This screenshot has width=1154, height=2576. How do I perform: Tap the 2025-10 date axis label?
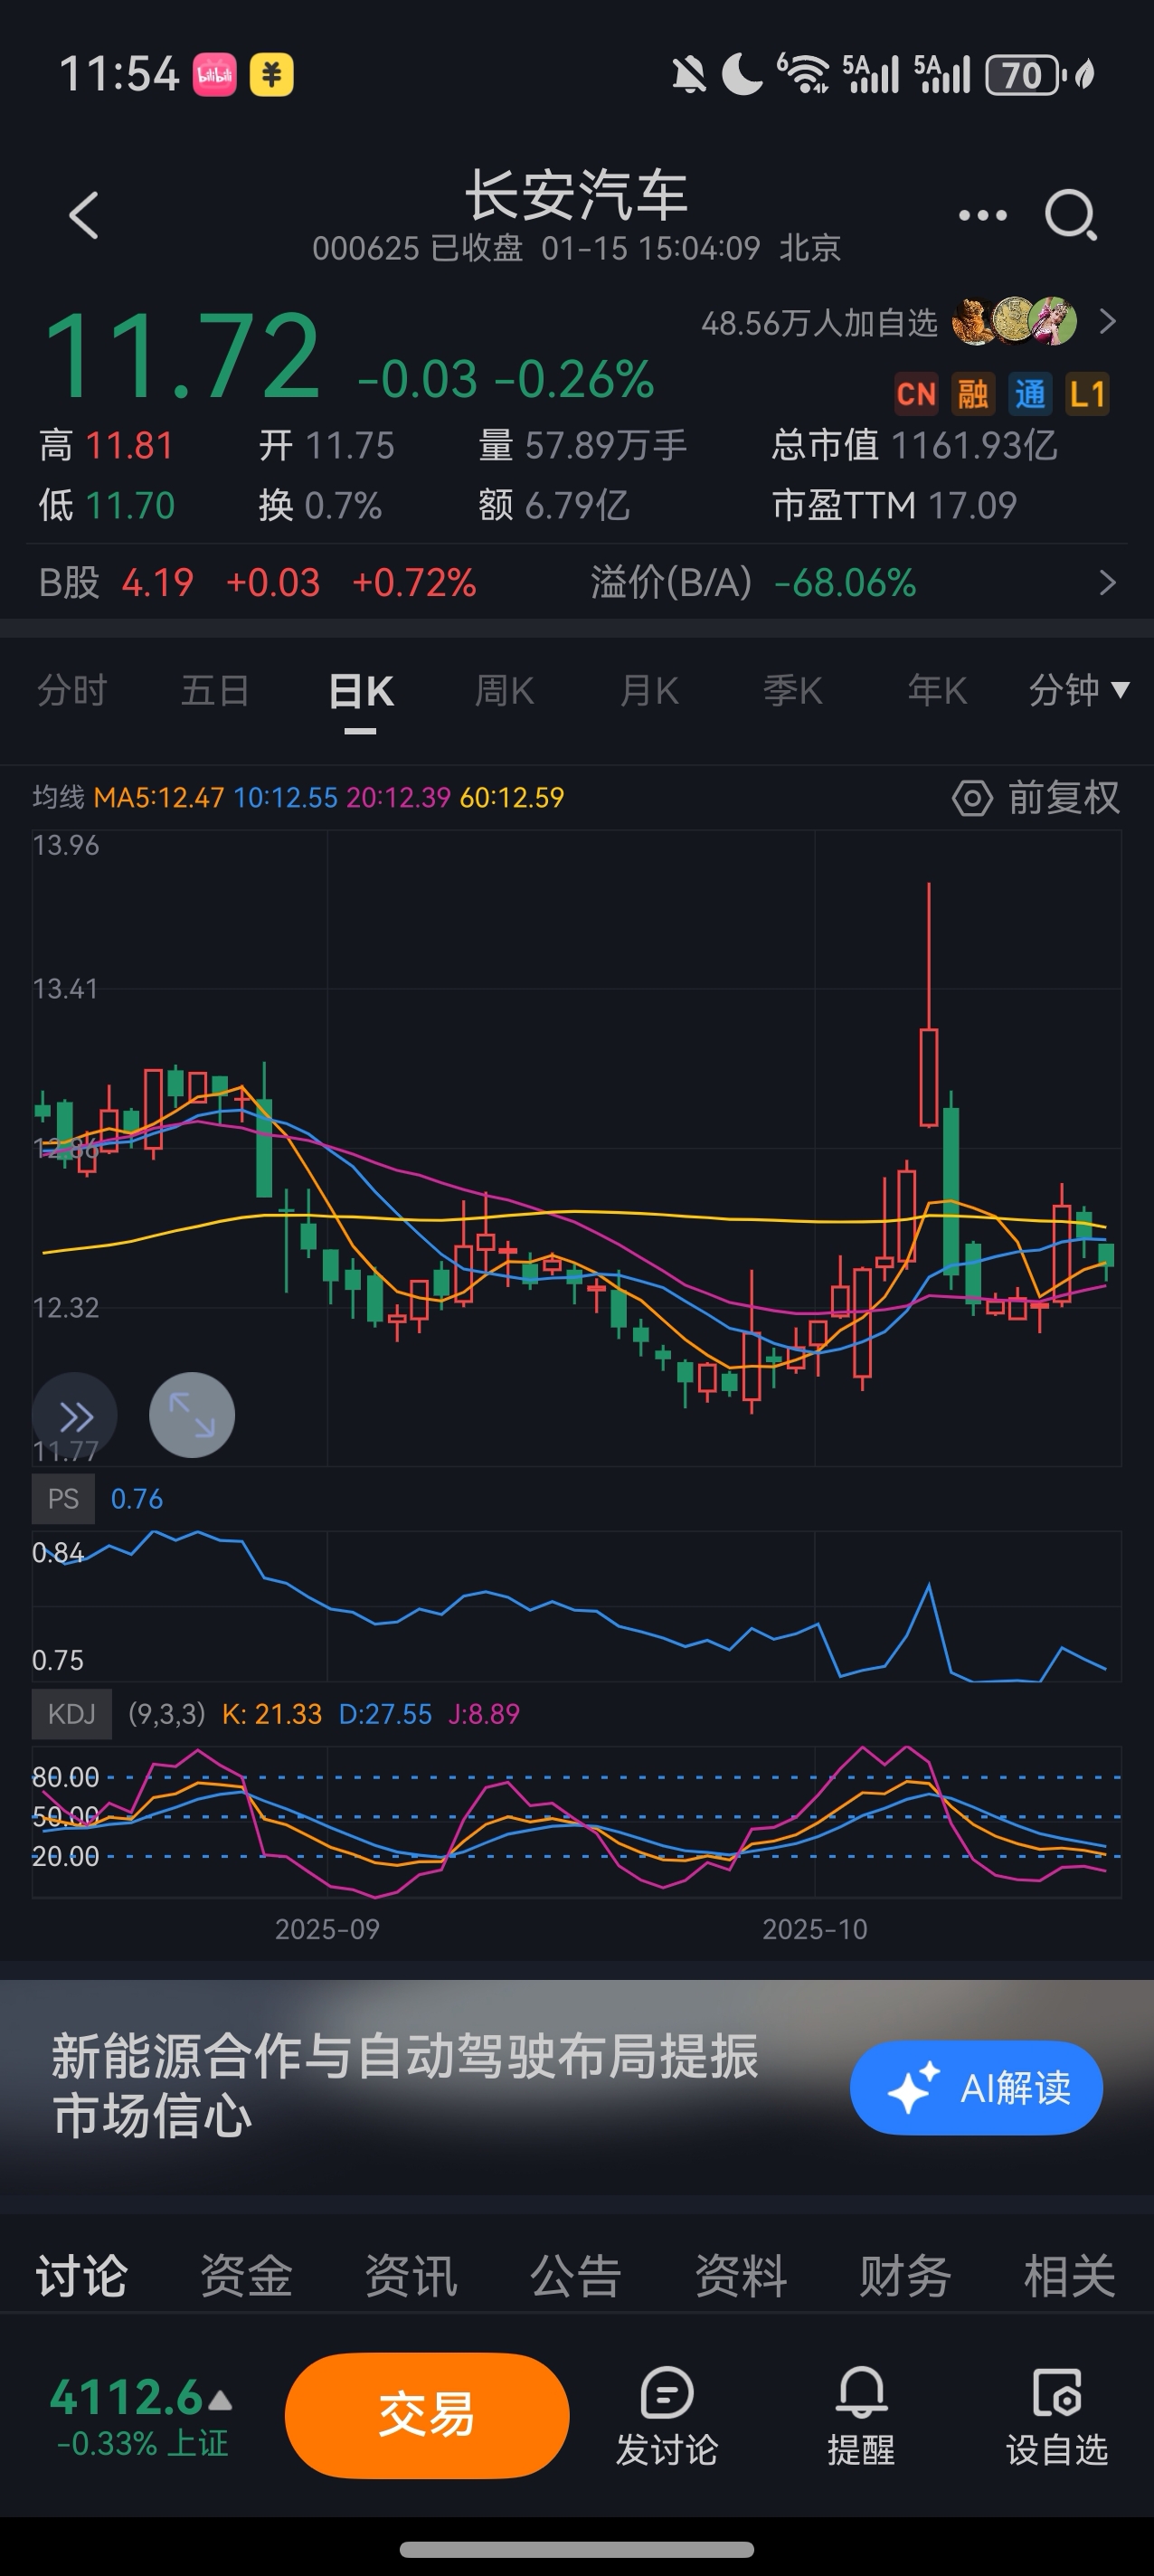(x=815, y=1929)
